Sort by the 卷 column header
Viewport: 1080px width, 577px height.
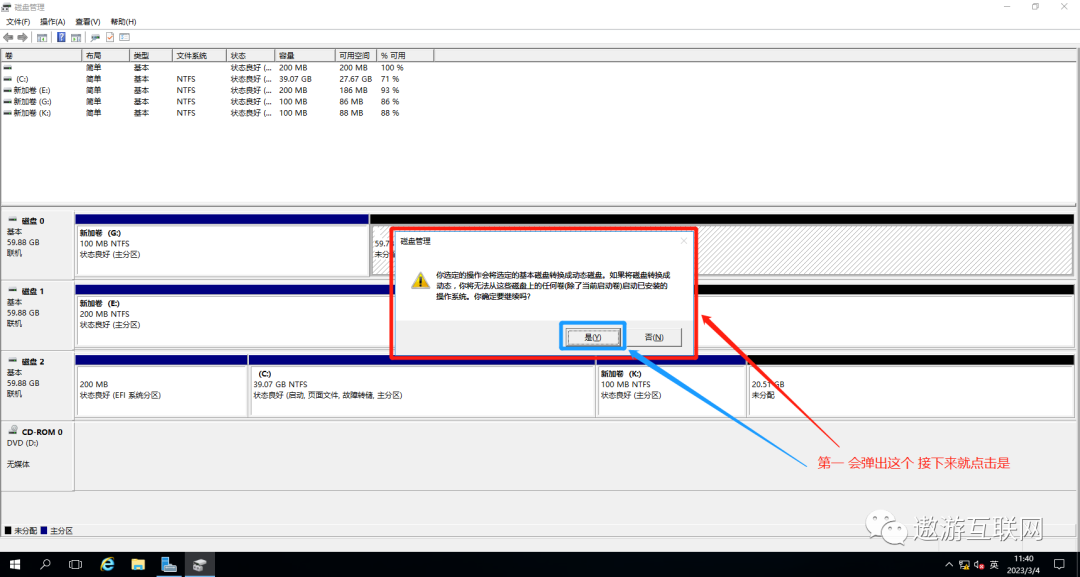(x=41, y=55)
